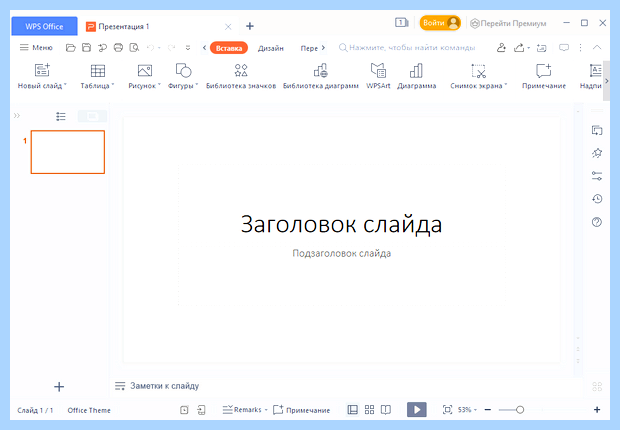The image size is (620, 430).
Task: Collapse the slide panel with double chevron
Action: click(x=17, y=116)
